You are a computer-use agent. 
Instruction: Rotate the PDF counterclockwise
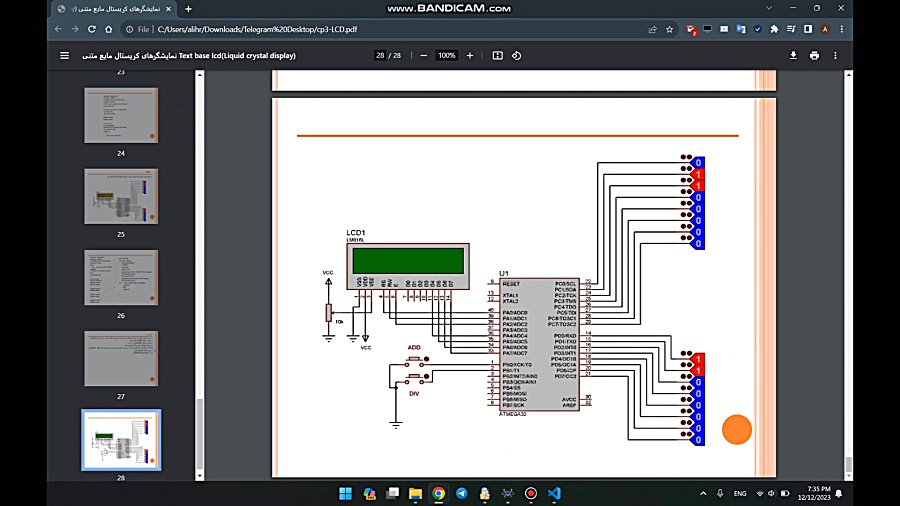(517, 56)
